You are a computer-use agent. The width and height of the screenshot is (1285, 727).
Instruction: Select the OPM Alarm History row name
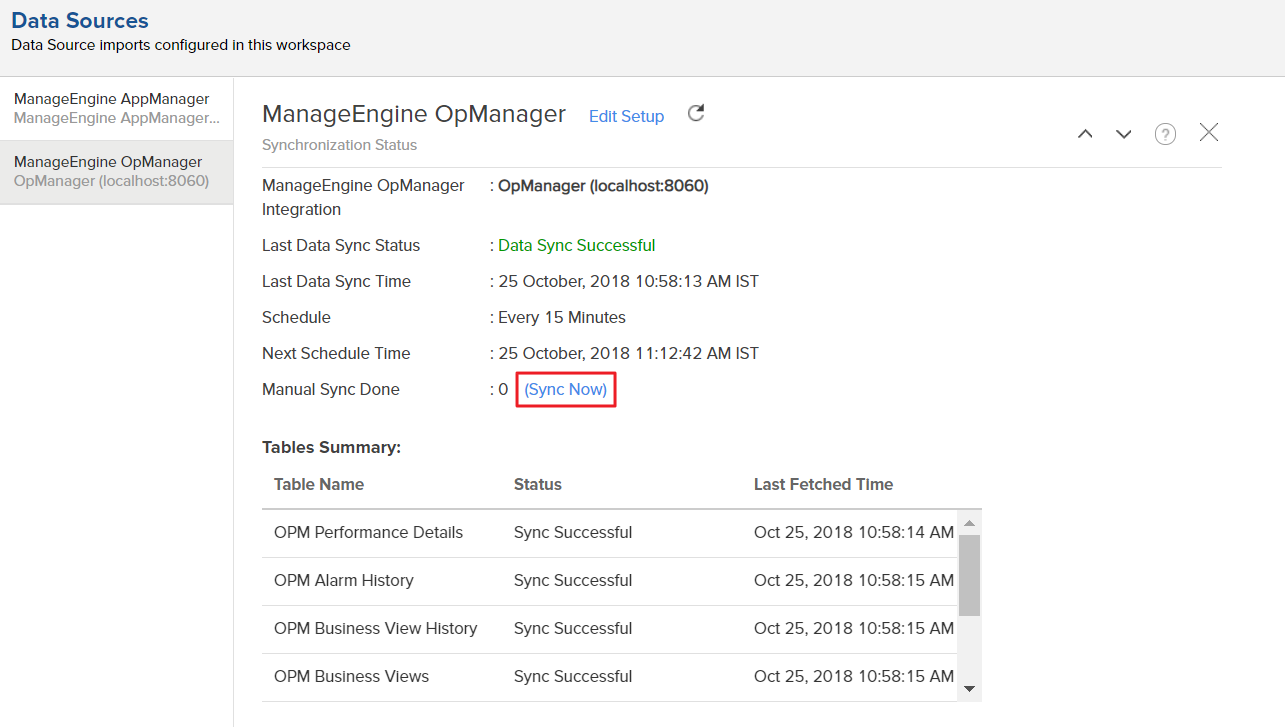tap(344, 580)
